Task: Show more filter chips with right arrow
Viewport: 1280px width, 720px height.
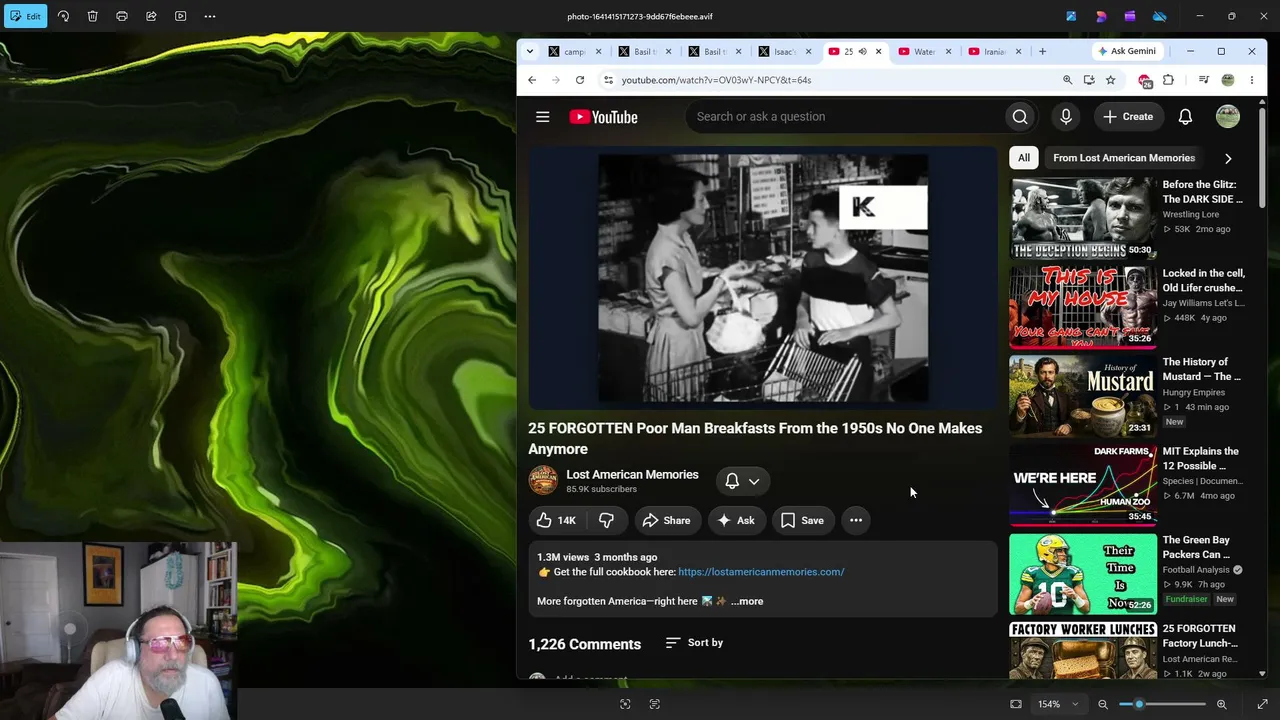Action: [x=1228, y=158]
